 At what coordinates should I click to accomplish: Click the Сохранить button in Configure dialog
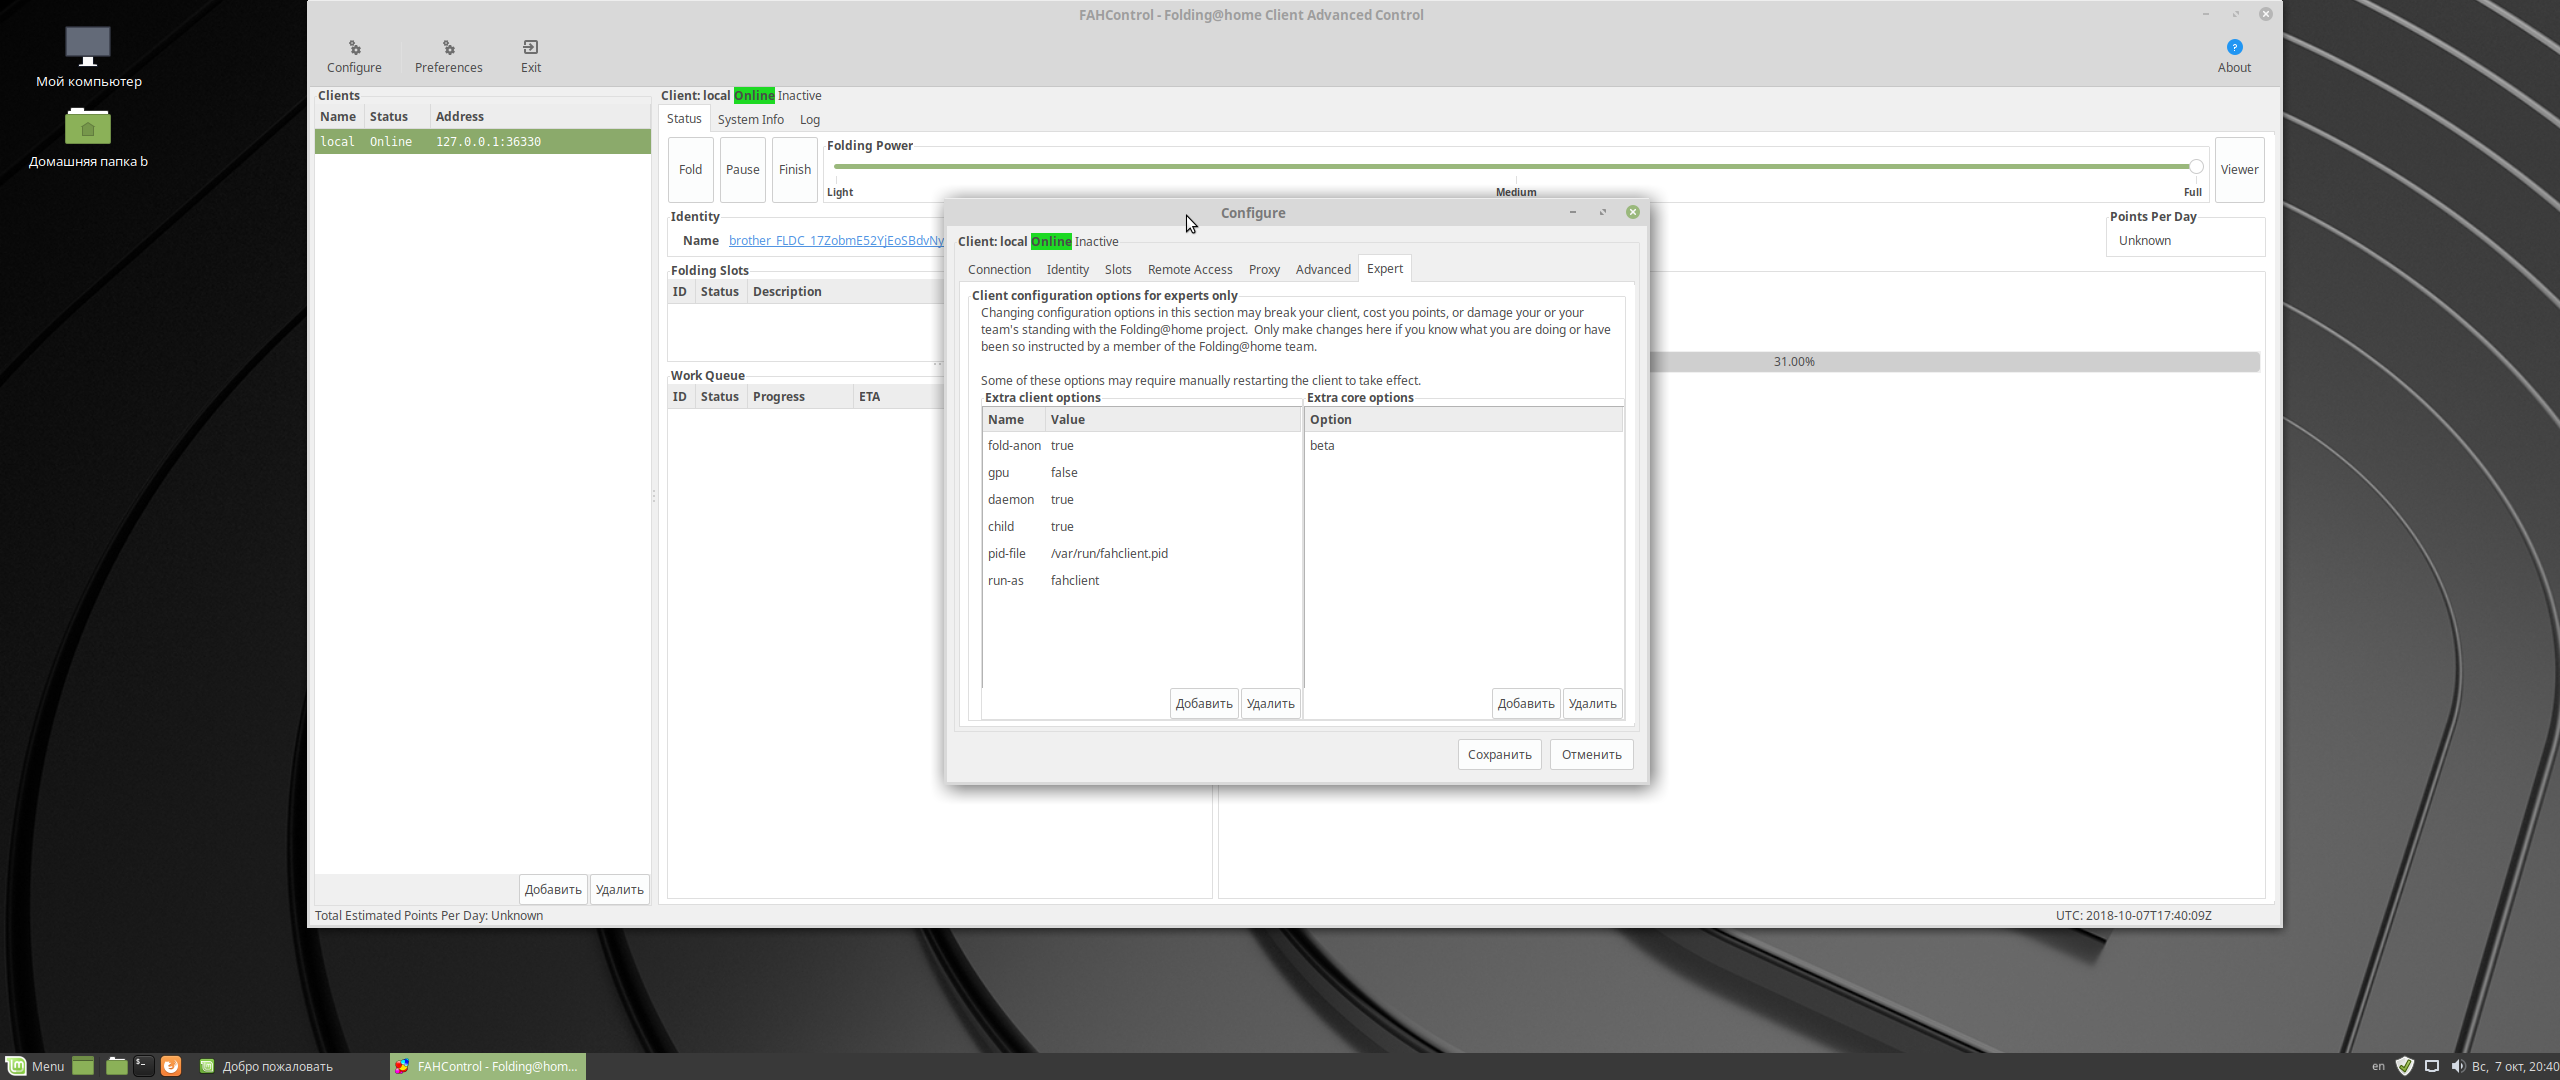point(1499,755)
